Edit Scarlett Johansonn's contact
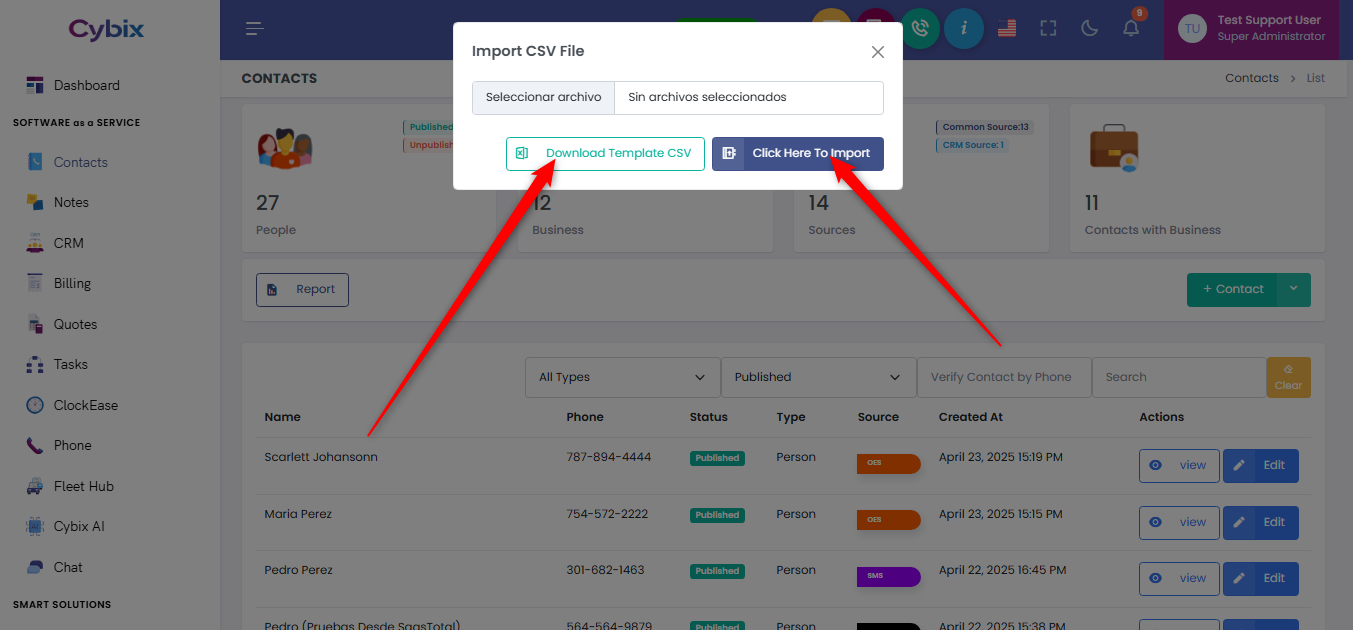This screenshot has height=630, width=1353. point(1261,466)
